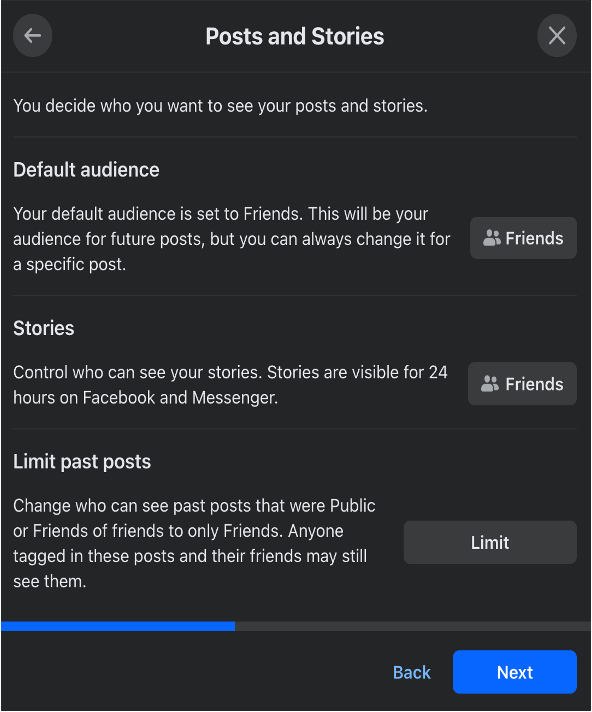Open the Stories audience Friends selector

[522, 384]
